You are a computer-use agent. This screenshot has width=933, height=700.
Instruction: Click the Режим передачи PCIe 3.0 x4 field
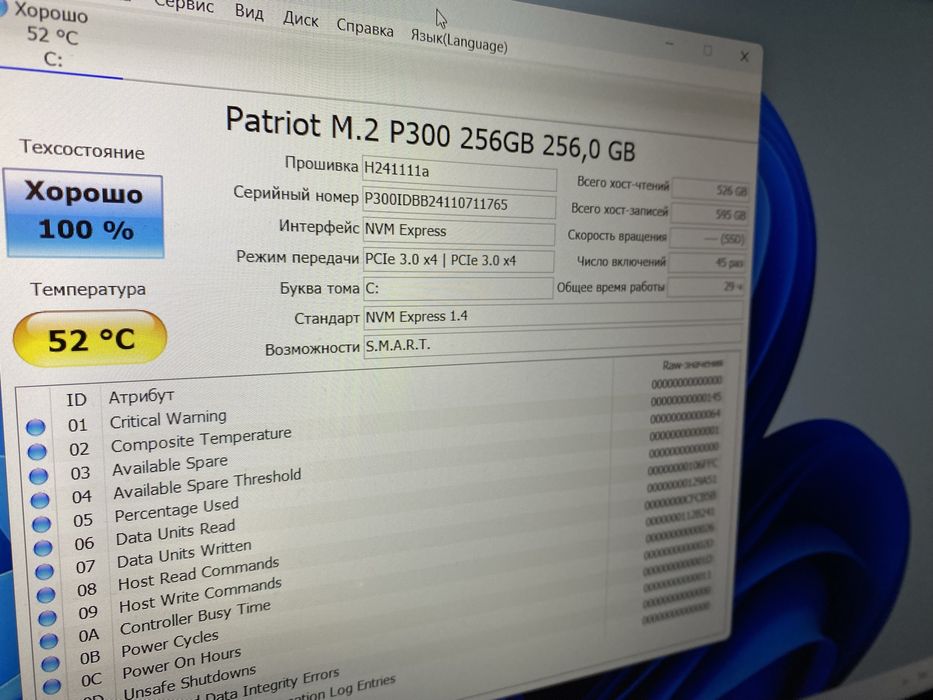click(x=458, y=260)
